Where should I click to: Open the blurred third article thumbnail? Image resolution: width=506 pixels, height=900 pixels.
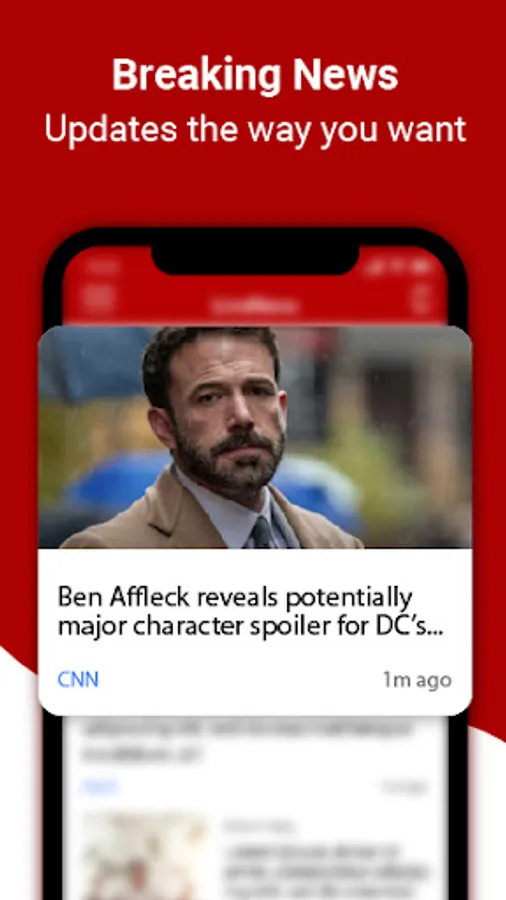coord(143,856)
